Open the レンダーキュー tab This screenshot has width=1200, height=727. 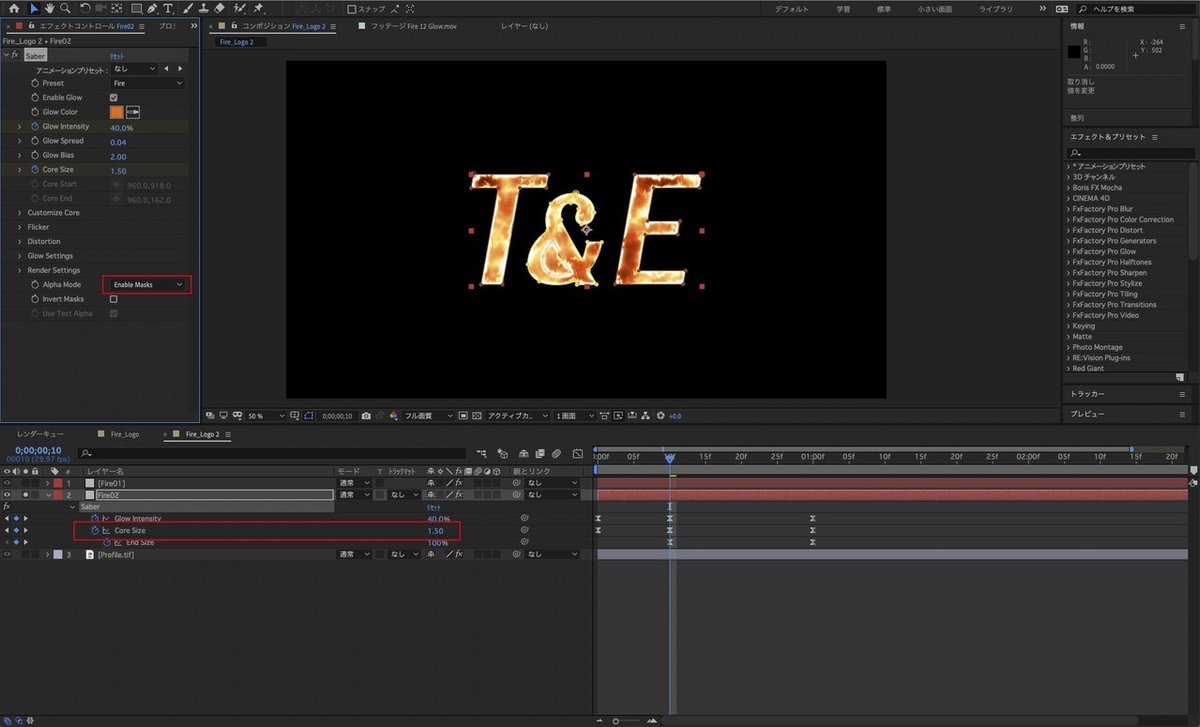tap(40, 435)
